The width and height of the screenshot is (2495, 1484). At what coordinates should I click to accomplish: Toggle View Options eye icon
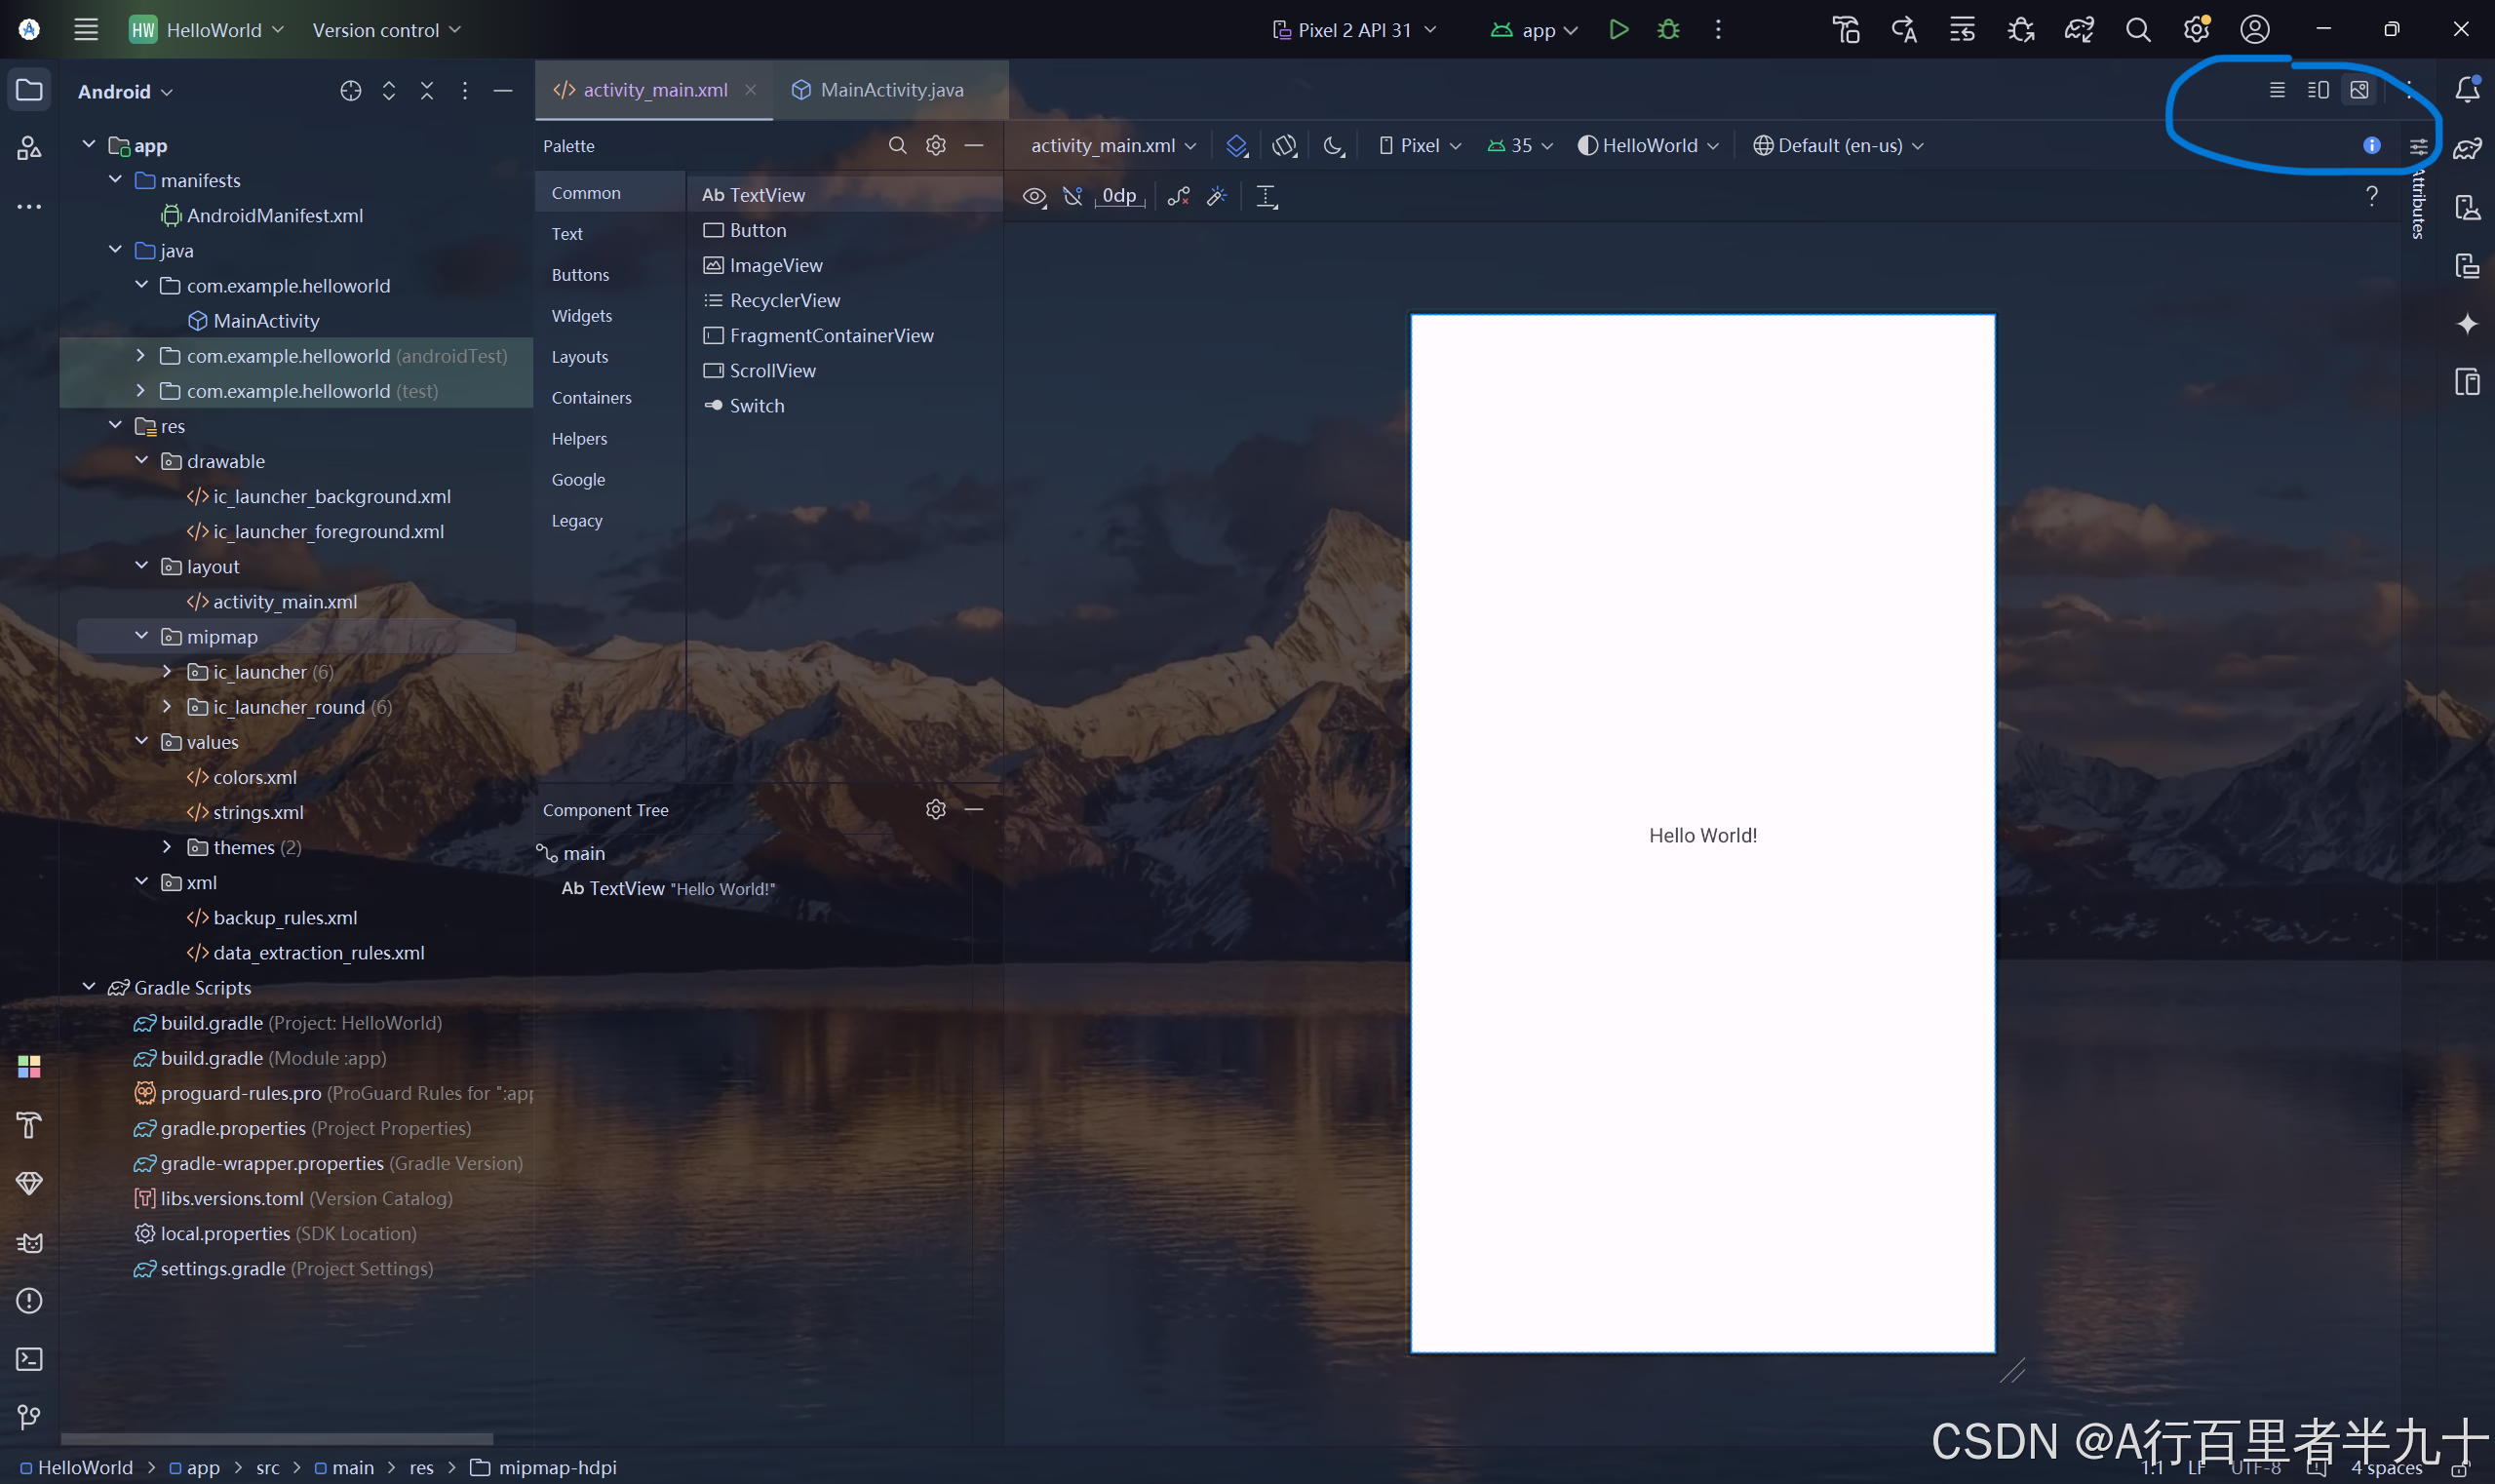(1034, 196)
